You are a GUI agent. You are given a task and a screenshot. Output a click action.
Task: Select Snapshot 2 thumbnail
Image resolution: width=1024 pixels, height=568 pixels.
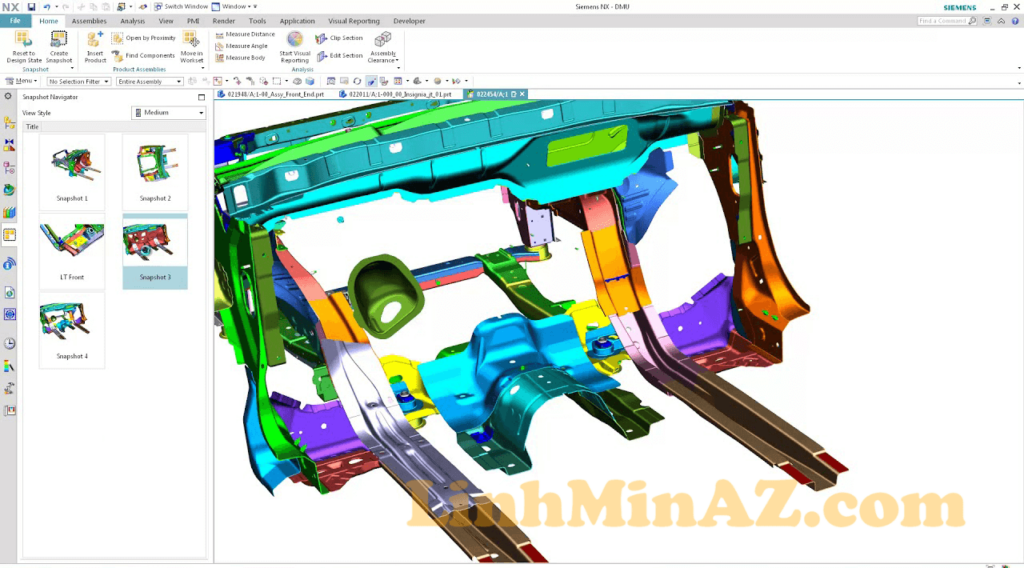[155, 171]
